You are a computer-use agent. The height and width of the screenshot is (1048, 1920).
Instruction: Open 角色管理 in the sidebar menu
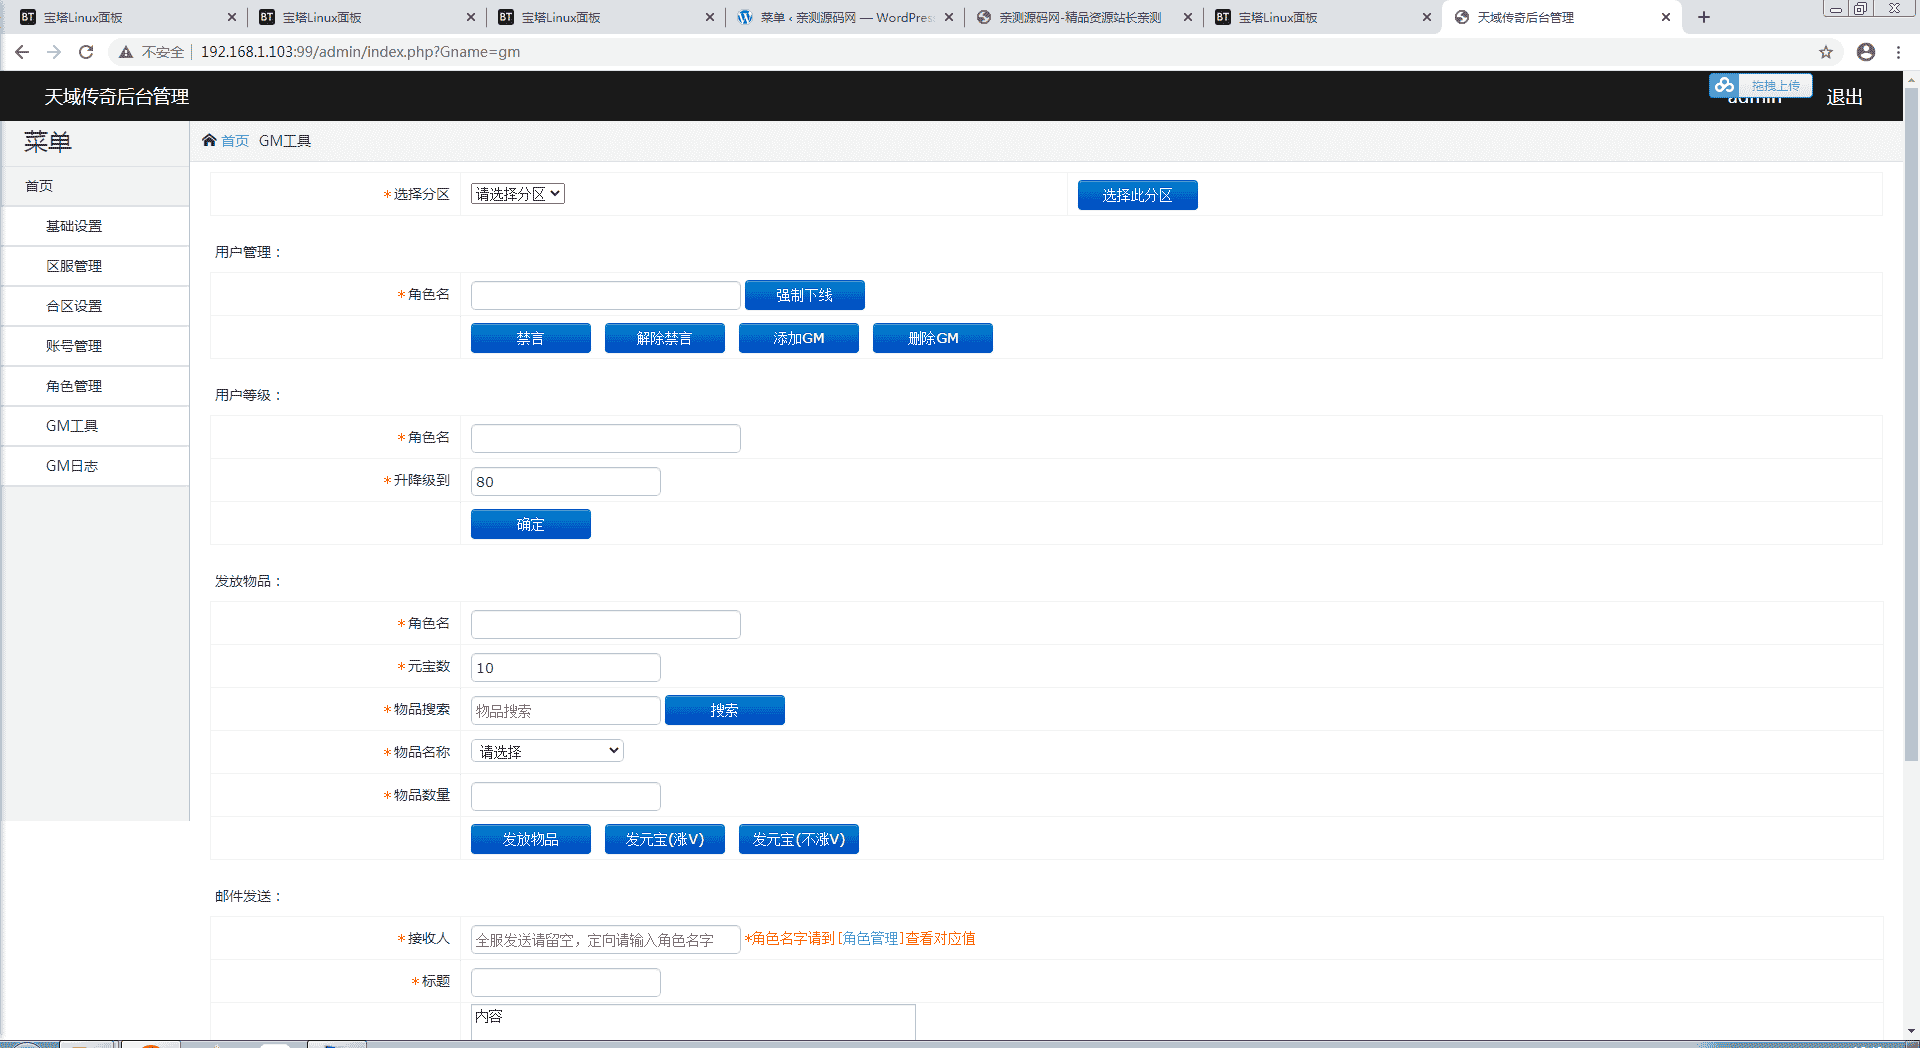point(74,386)
